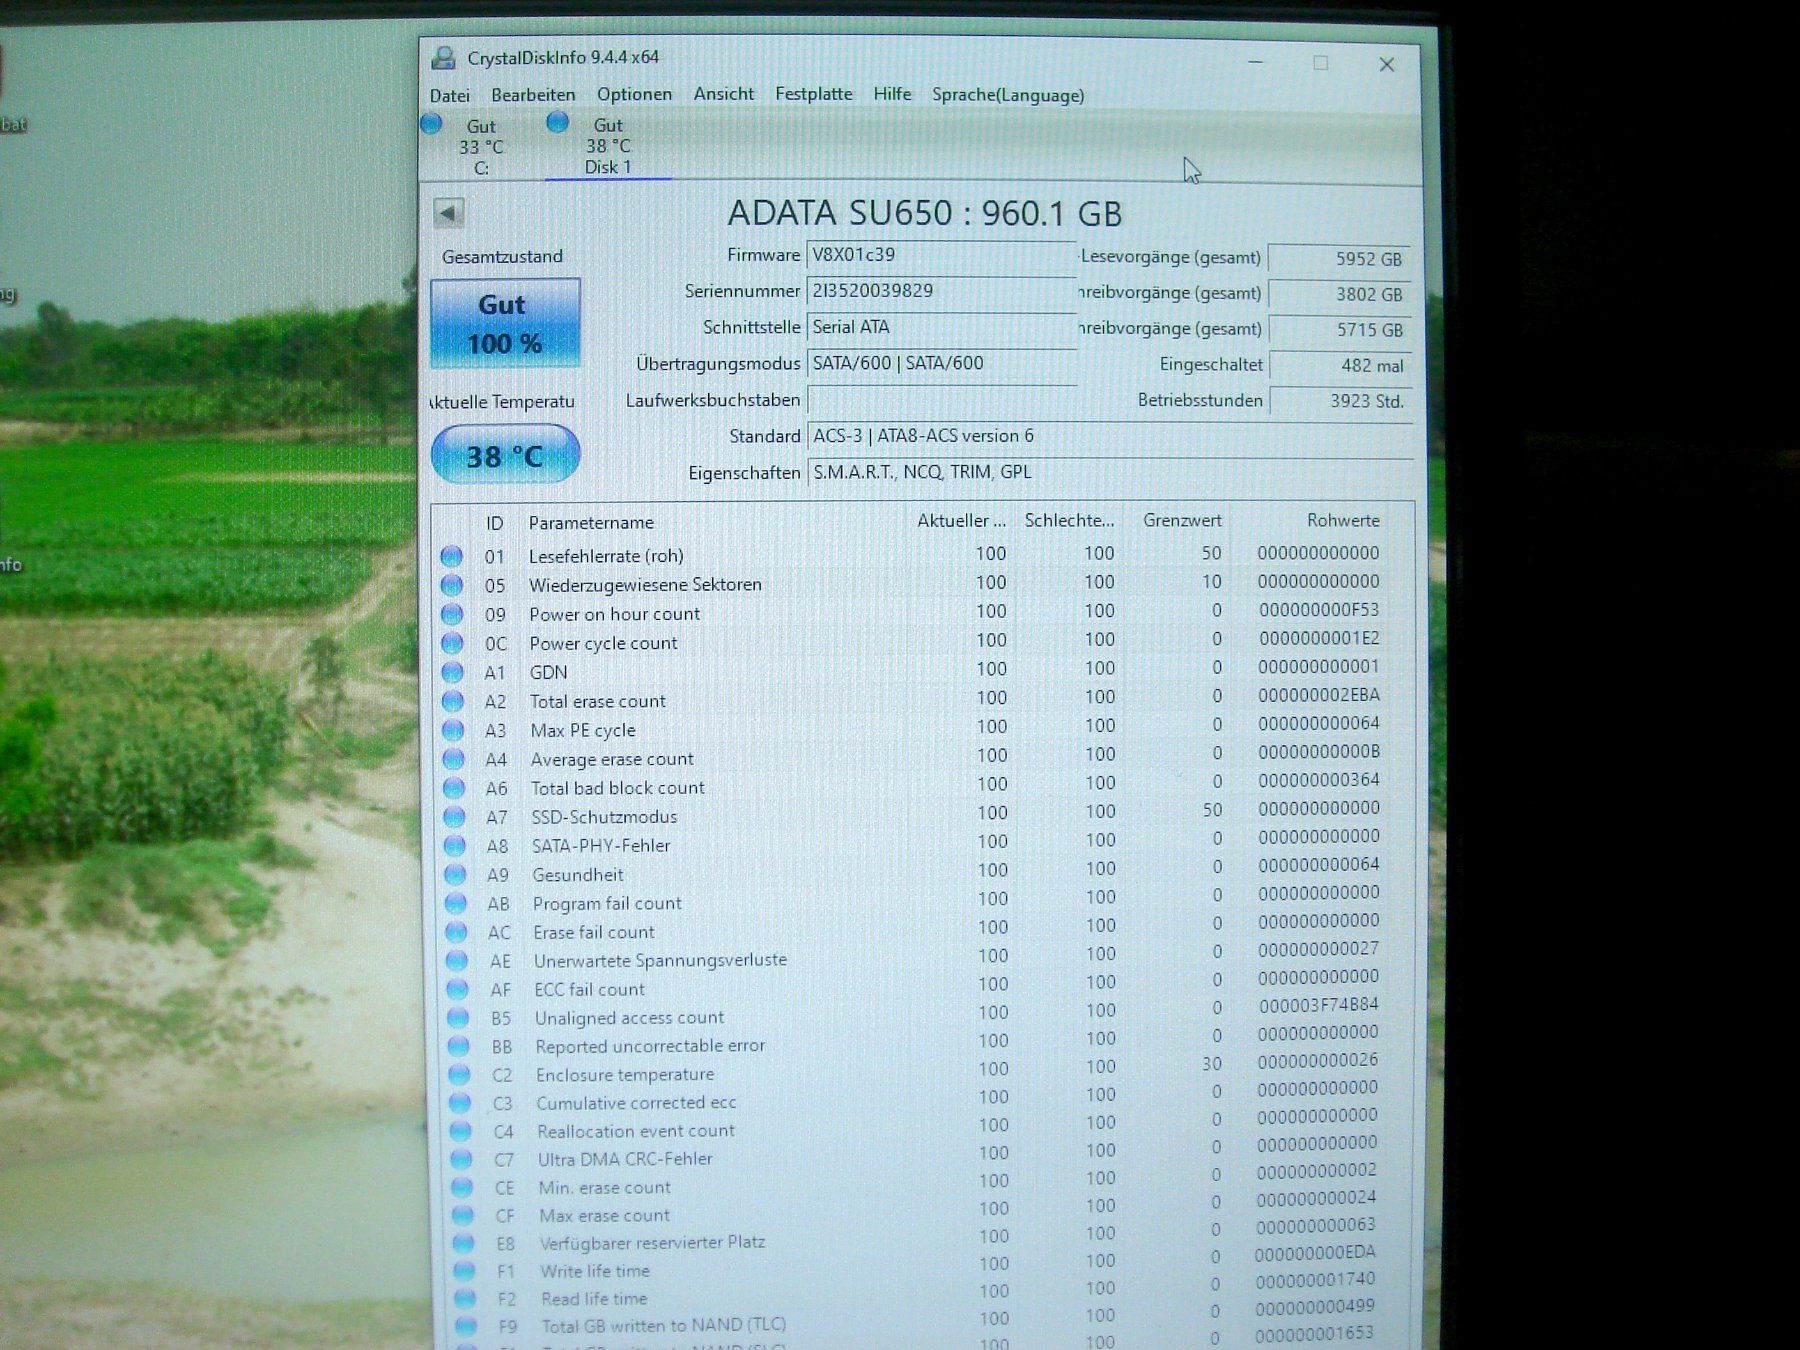
Task: Click status icon of Enclosure temperature row
Action: point(459,1075)
